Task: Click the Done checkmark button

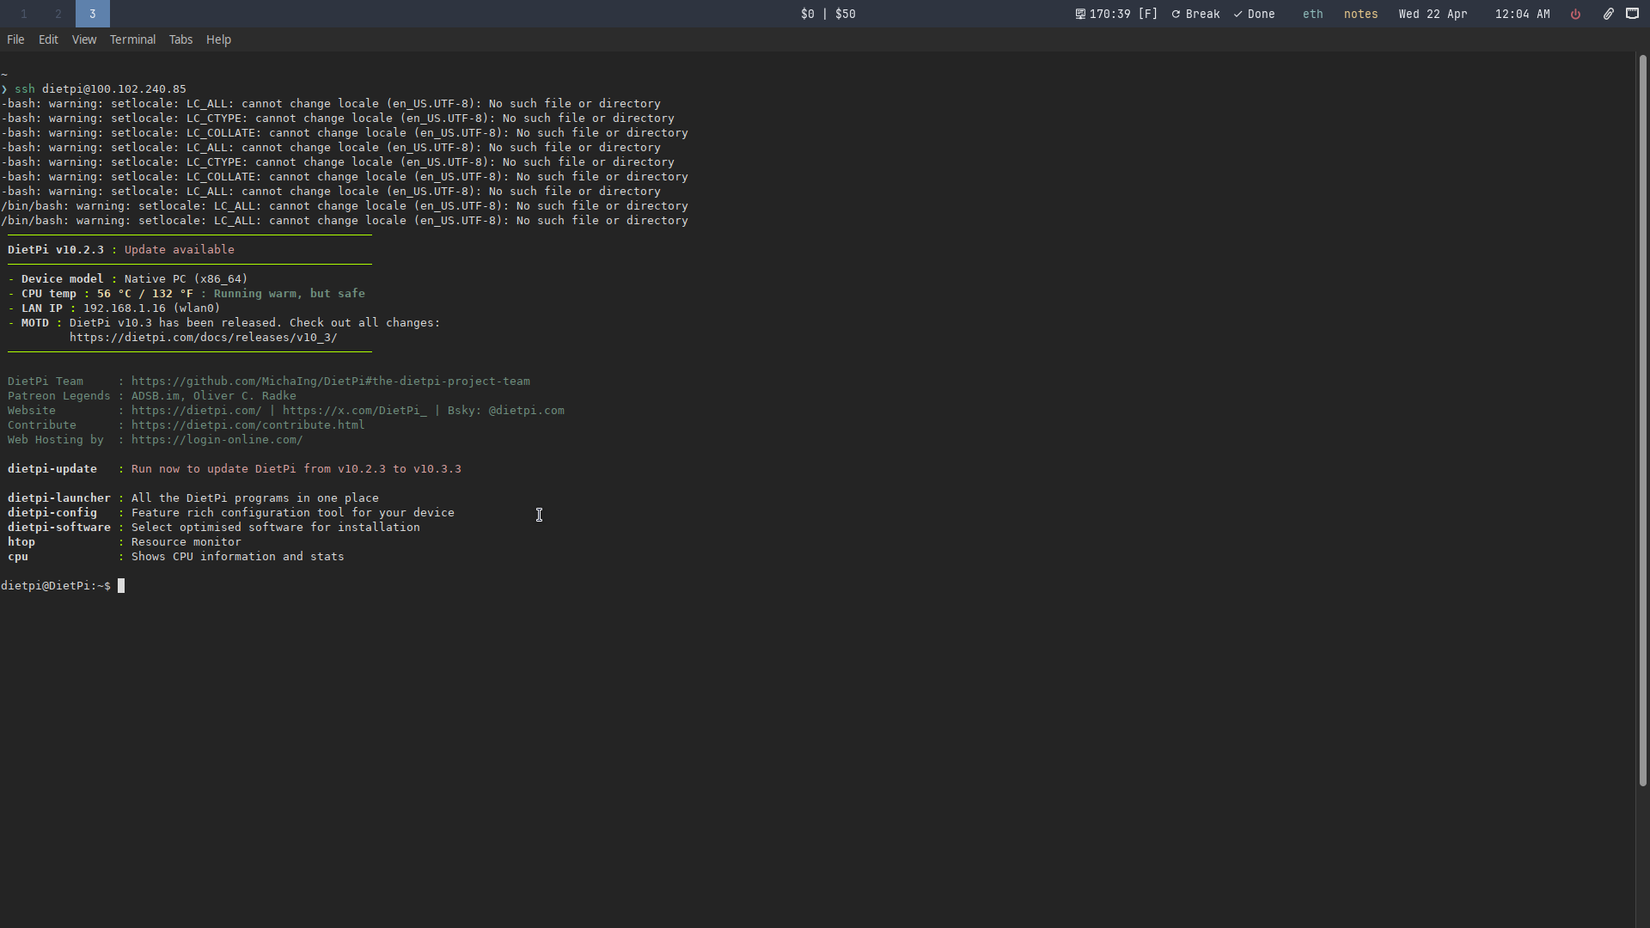Action: pos(1254,14)
